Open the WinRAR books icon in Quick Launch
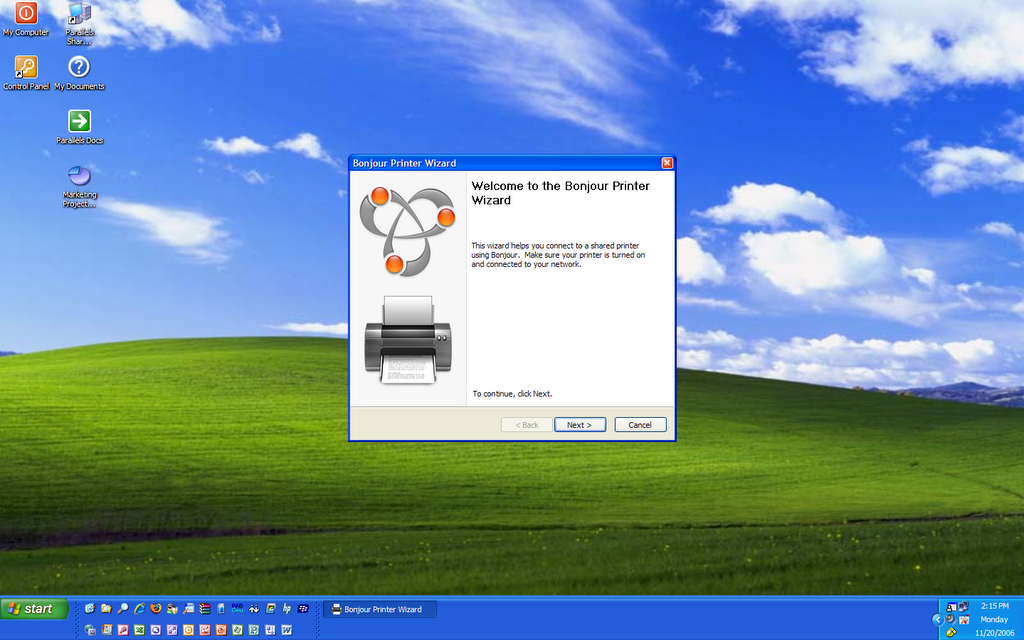The height and width of the screenshot is (640, 1024). click(204, 609)
